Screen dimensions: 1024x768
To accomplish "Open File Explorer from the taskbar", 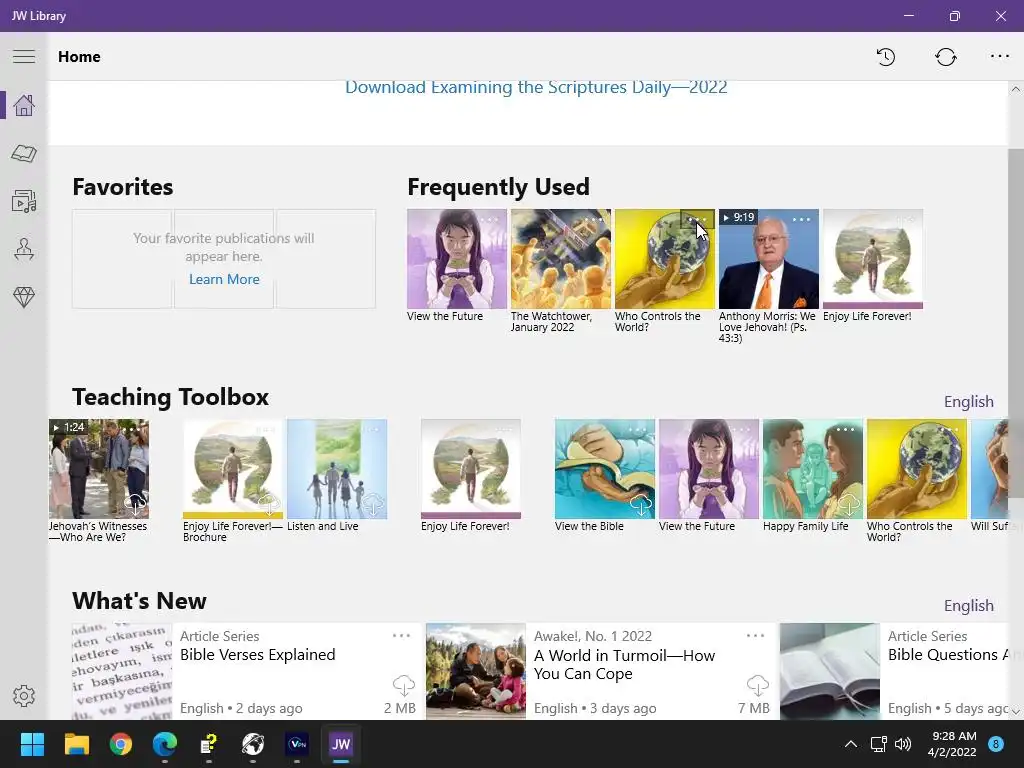I will pos(76,744).
